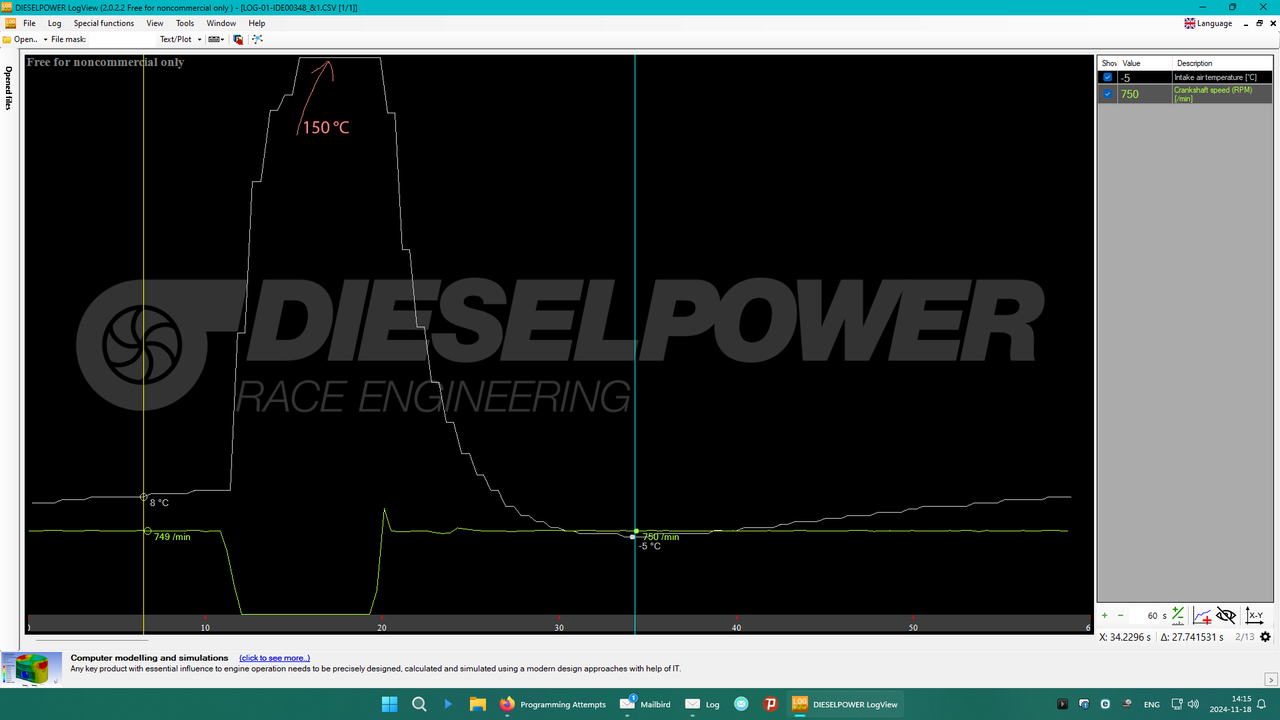The height and width of the screenshot is (720, 1280).
Task: Open the View menu
Action: point(155,23)
